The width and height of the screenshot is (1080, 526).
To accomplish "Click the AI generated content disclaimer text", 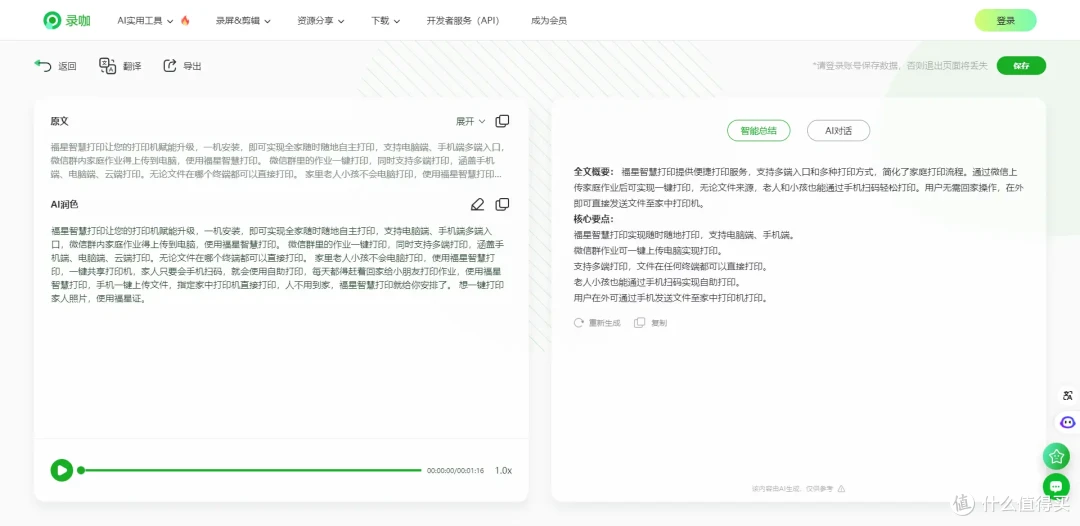I will pos(793,489).
